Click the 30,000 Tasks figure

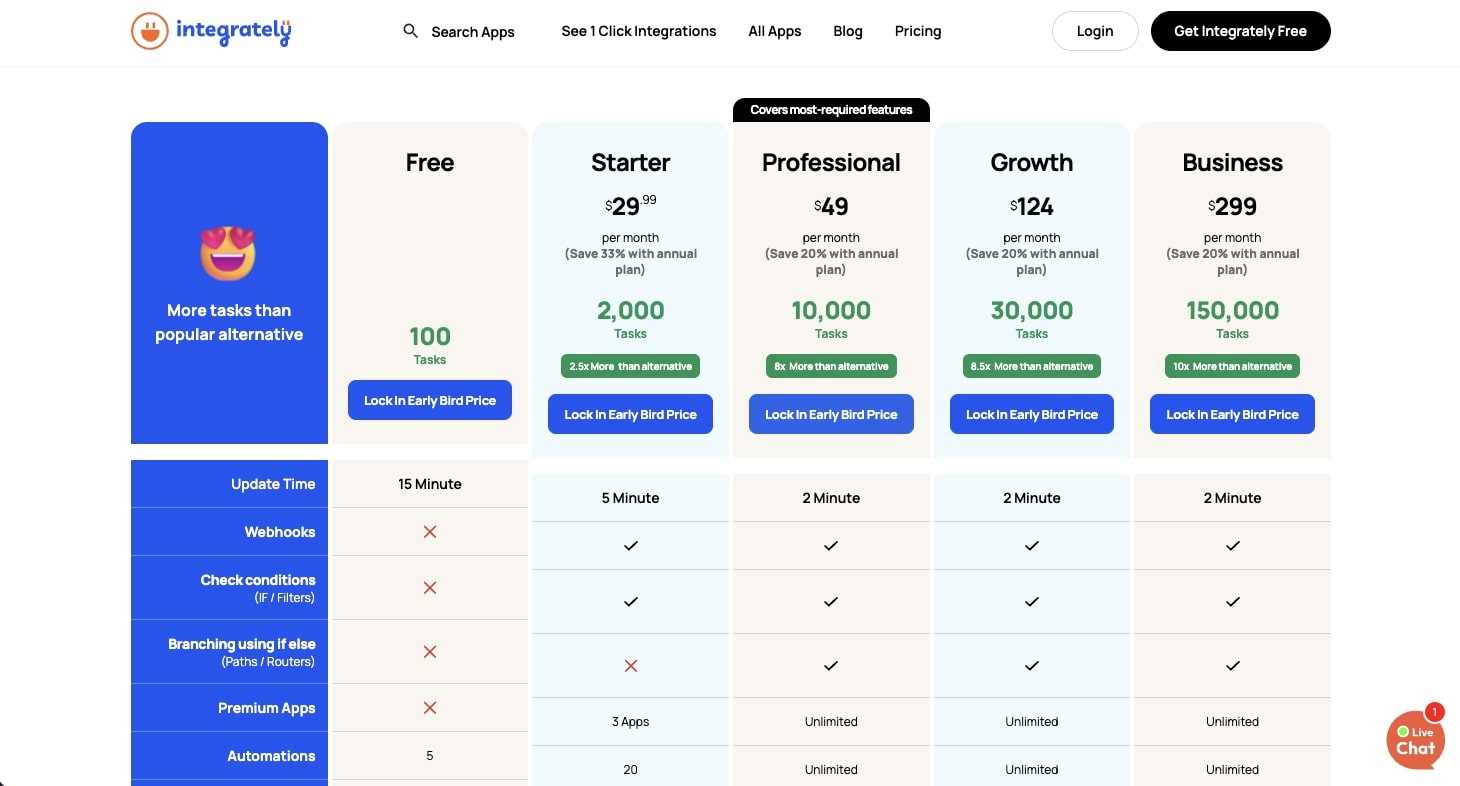click(x=1032, y=311)
